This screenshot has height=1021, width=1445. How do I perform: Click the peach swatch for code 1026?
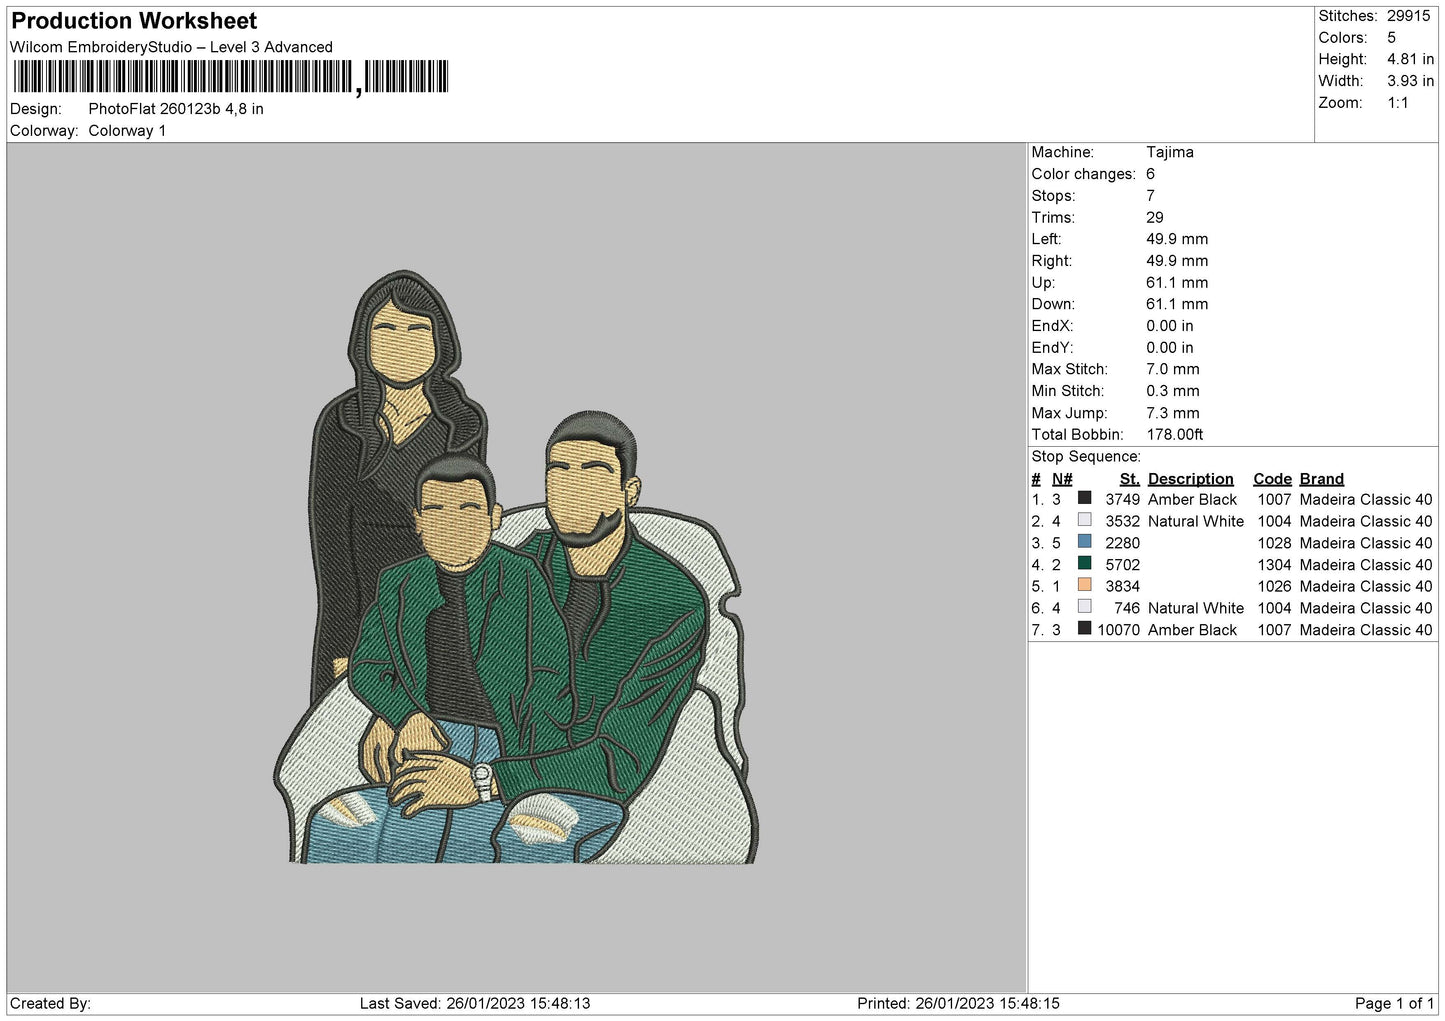click(x=1084, y=585)
